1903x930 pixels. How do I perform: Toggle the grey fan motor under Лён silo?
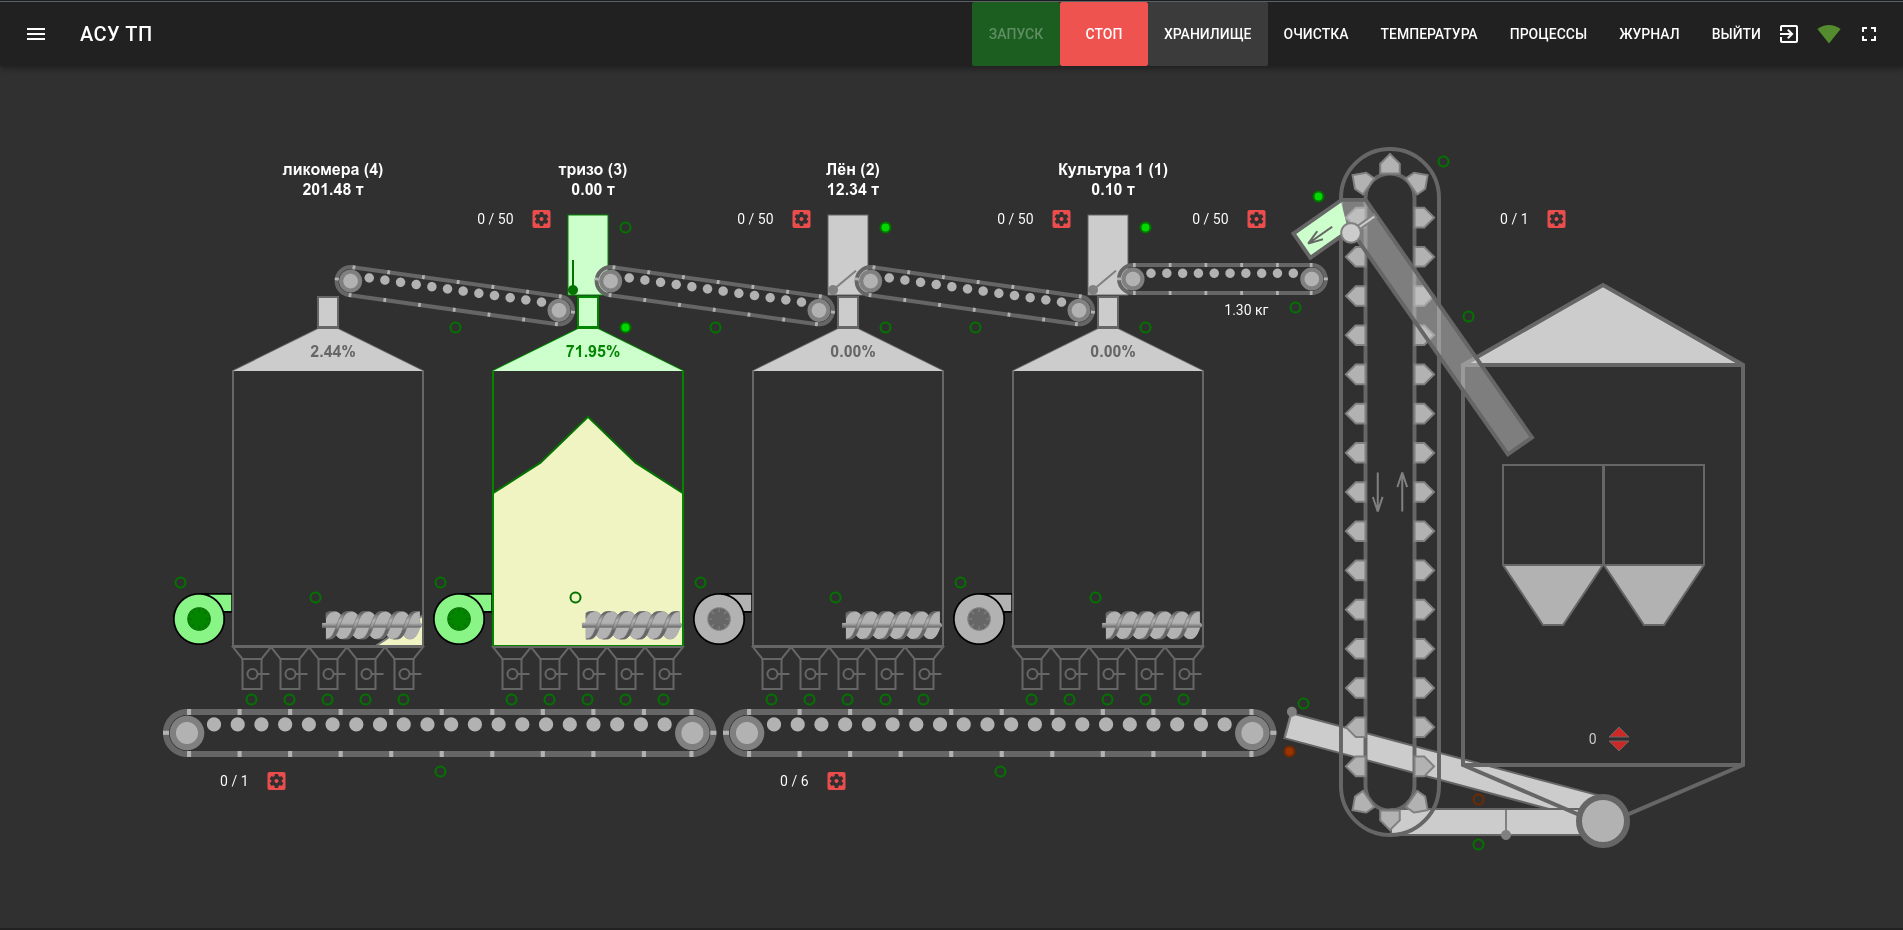[x=719, y=619]
